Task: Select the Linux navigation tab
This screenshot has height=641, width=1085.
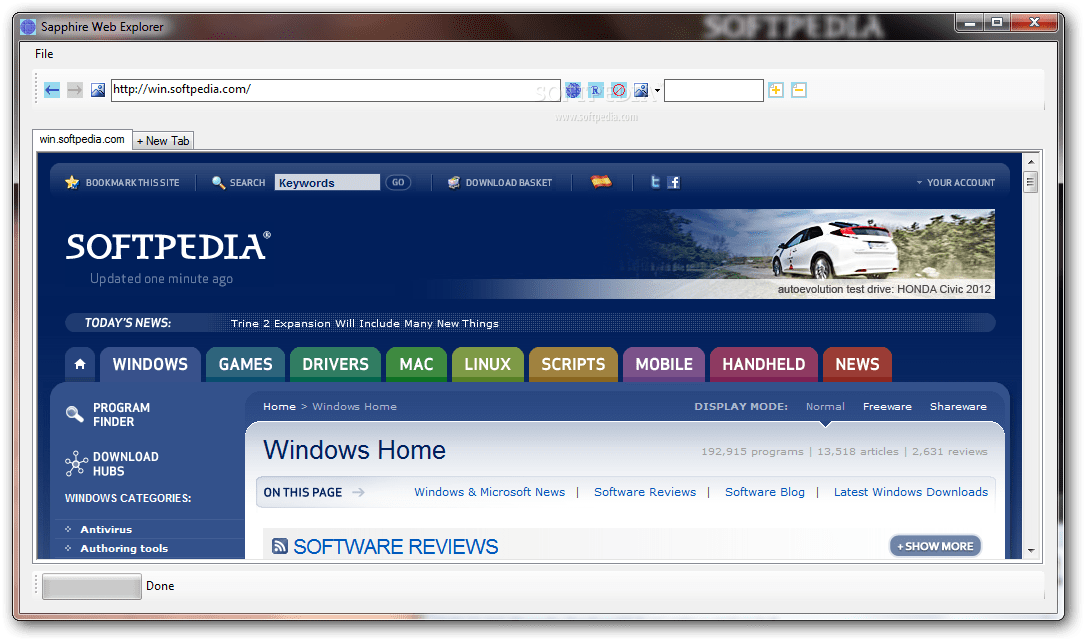Action: (488, 364)
